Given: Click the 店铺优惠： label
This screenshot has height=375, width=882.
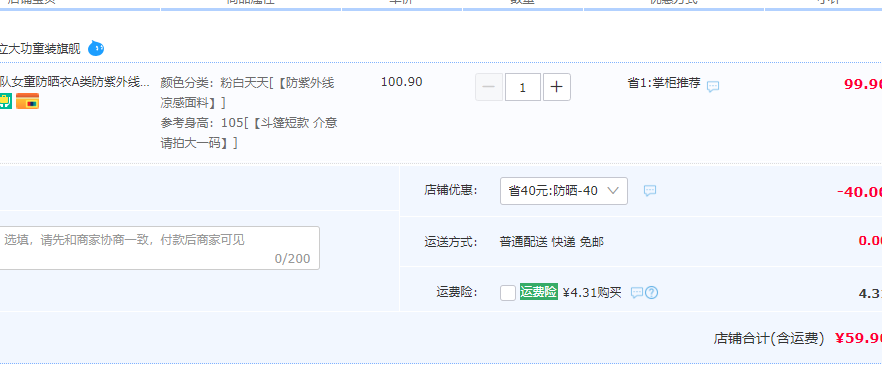Looking at the screenshot, I should click(x=451, y=191).
